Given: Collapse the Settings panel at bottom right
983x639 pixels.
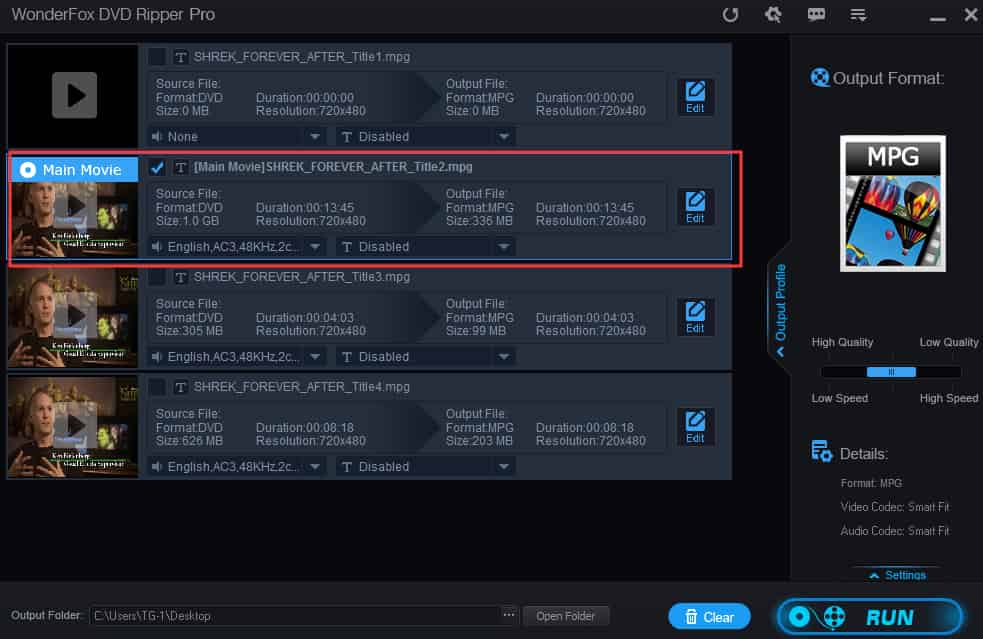Looking at the screenshot, I should tap(896, 574).
